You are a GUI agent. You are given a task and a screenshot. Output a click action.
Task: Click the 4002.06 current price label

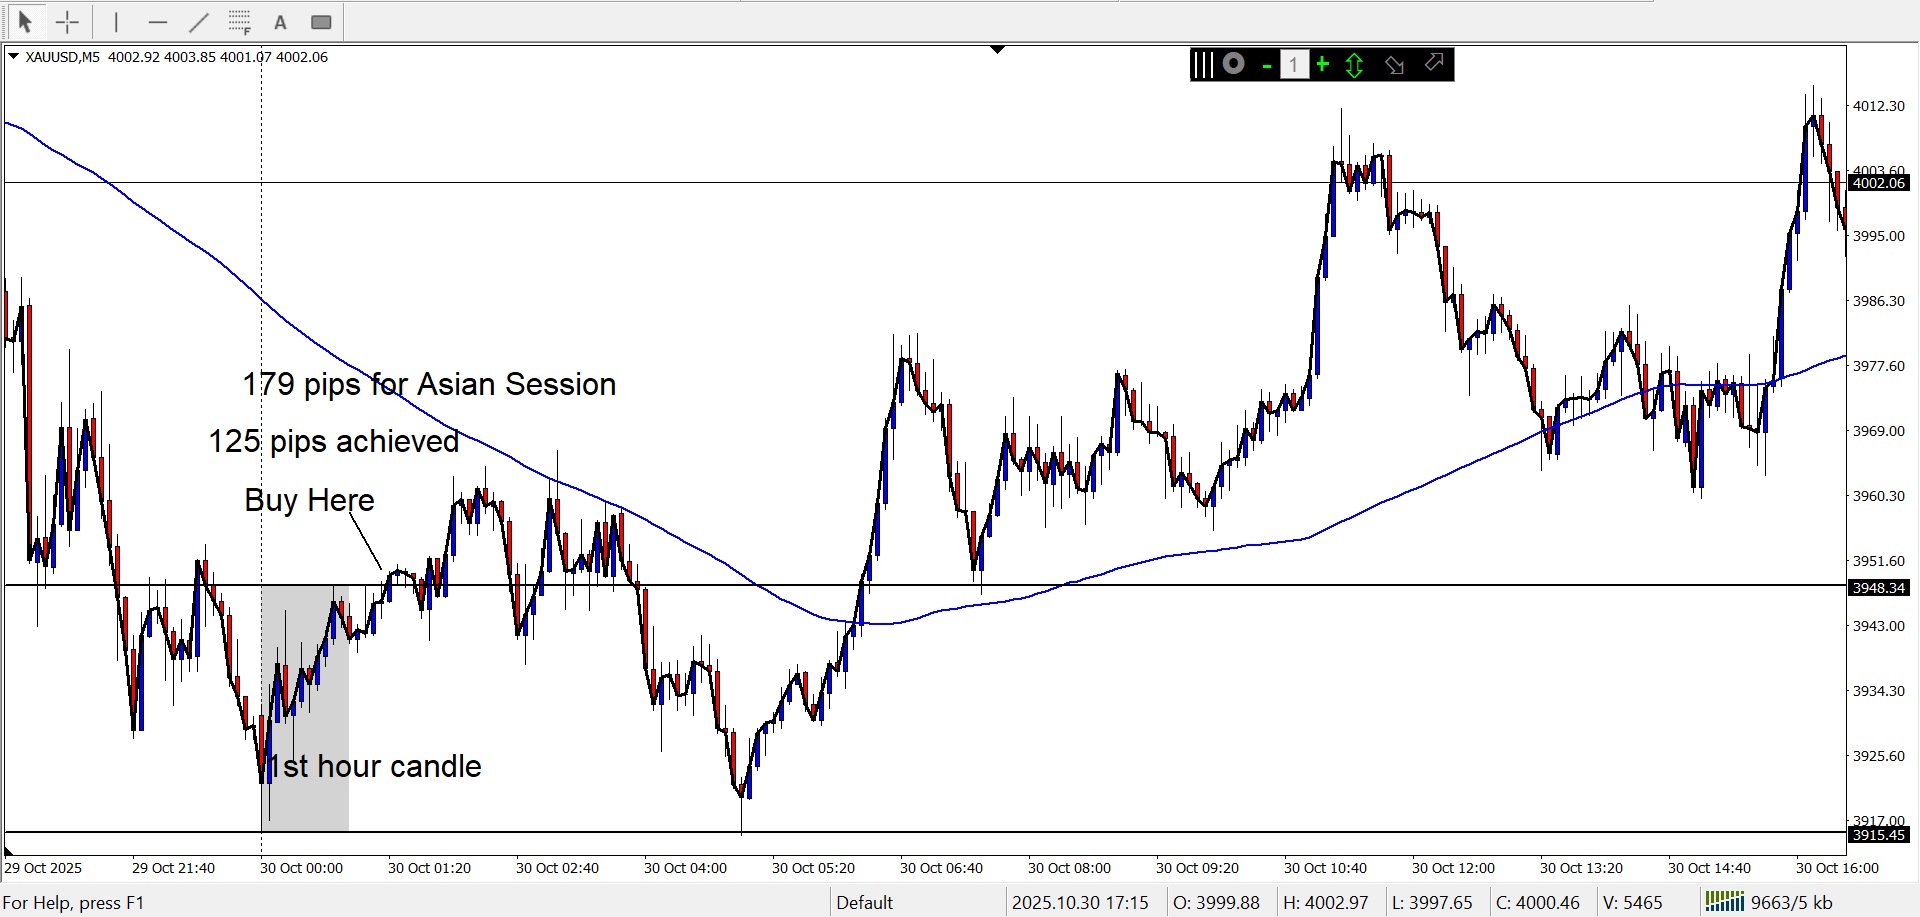click(1879, 183)
